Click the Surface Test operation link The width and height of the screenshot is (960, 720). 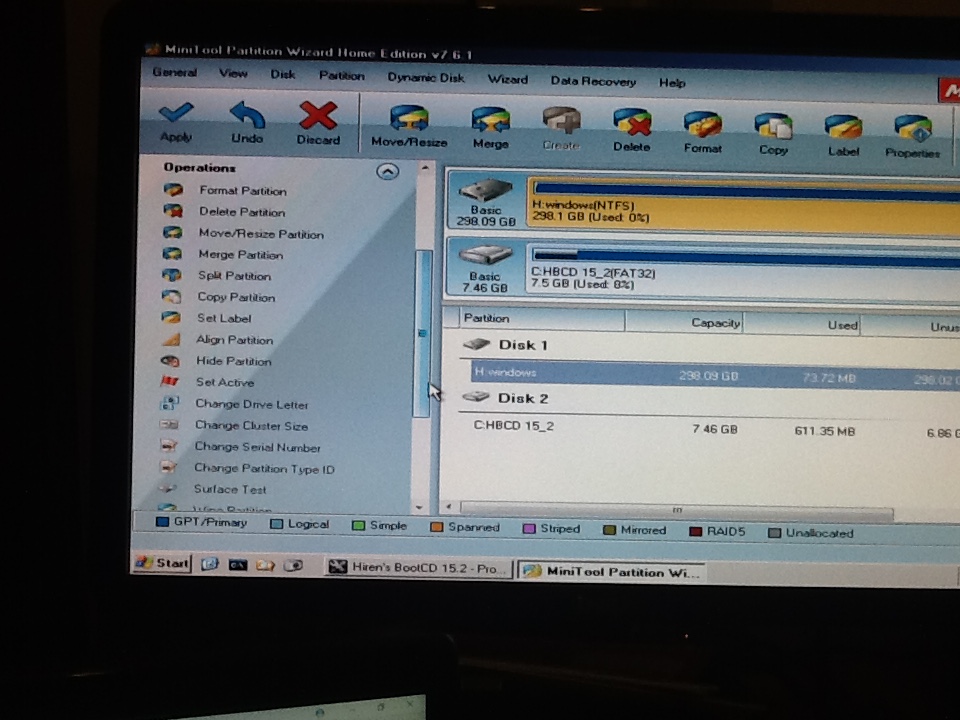pos(230,489)
